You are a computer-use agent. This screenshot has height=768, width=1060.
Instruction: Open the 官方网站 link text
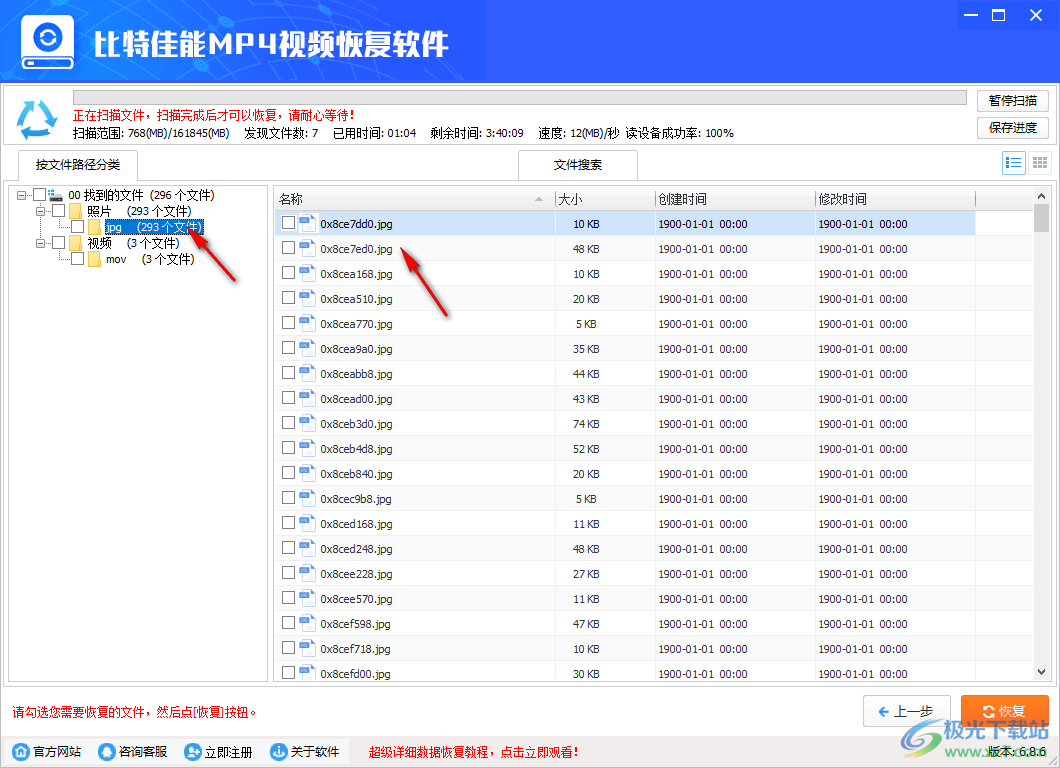[x=57, y=752]
